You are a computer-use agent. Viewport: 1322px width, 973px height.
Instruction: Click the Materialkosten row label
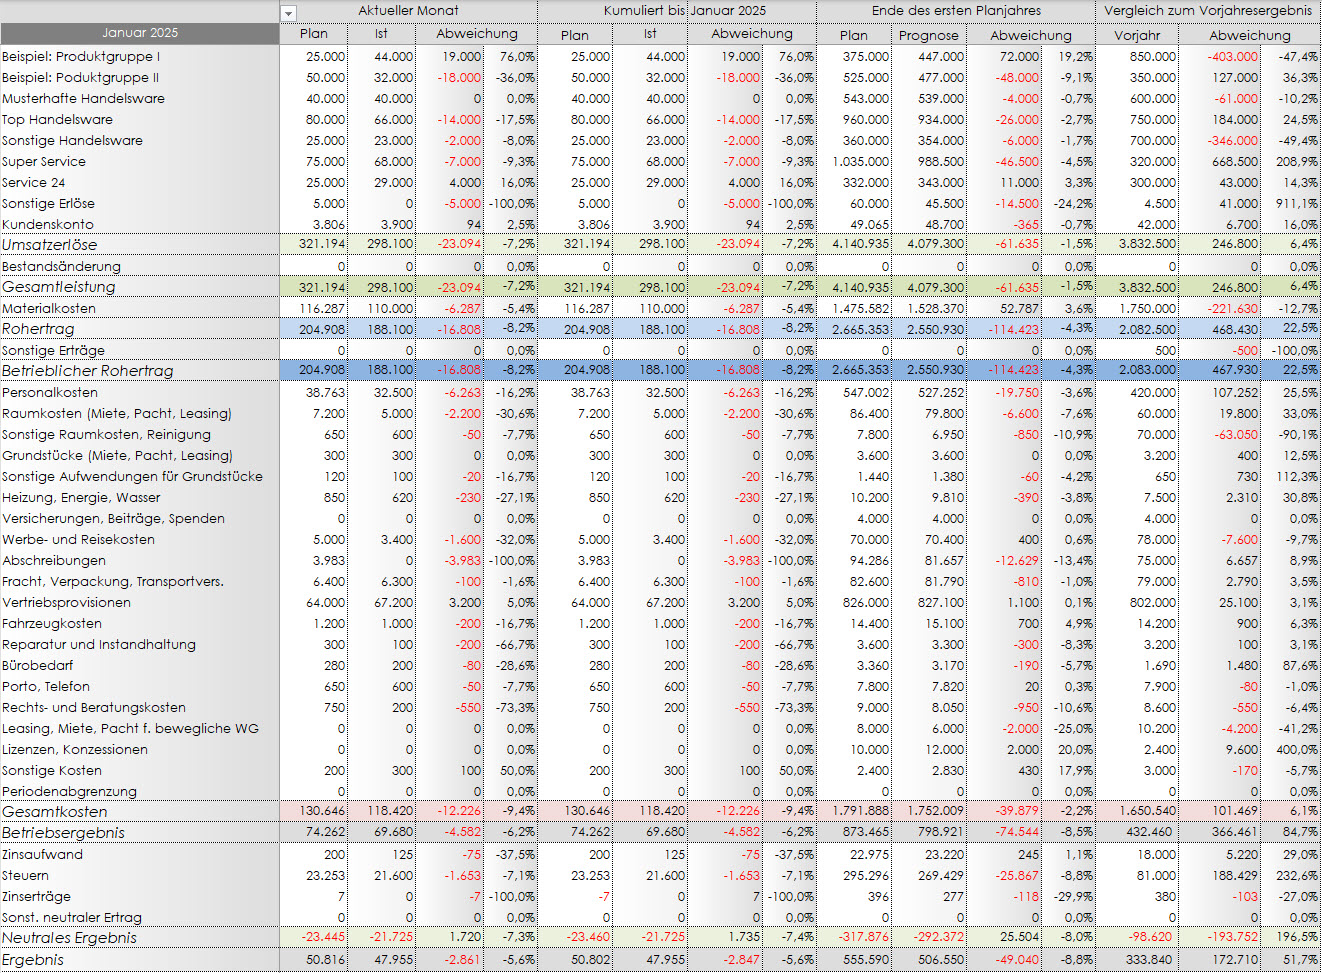point(49,309)
